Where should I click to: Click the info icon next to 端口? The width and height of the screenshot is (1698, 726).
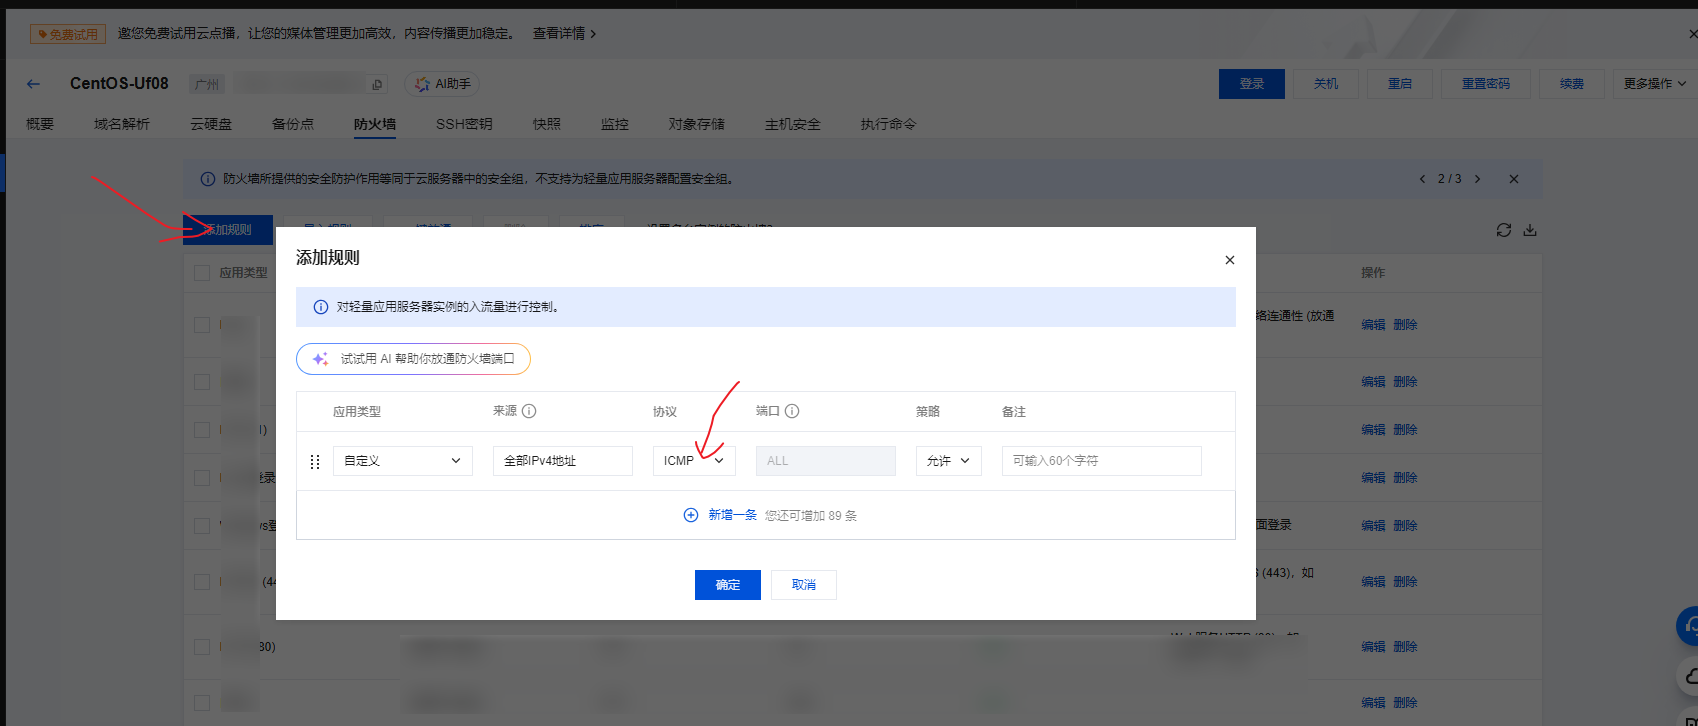pyautogui.click(x=792, y=411)
